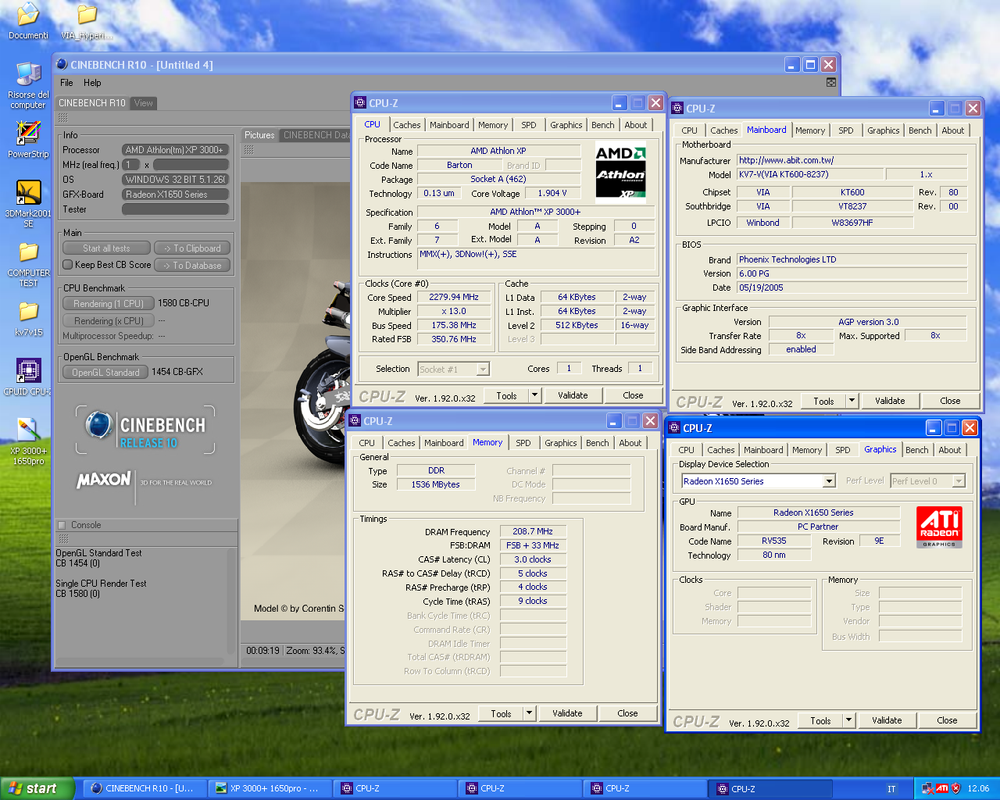
Task: Open Tools dropdown arrow in CPU window
Action: click(534, 396)
